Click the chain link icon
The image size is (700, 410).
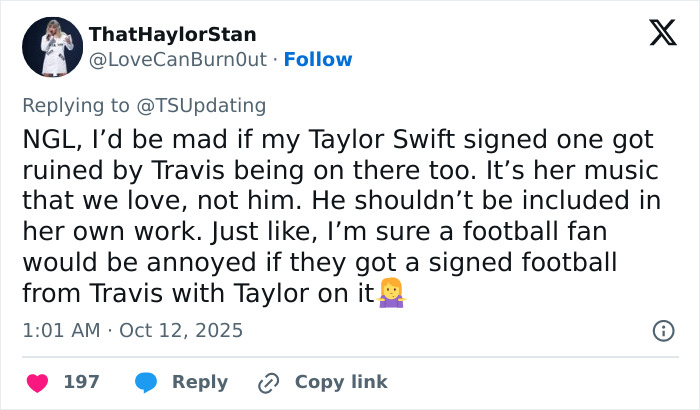[267, 382]
